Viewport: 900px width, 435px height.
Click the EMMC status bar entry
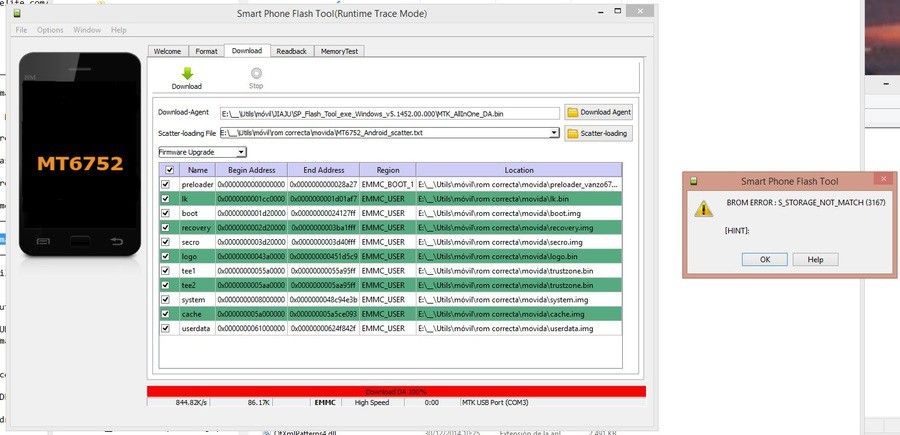coord(324,403)
